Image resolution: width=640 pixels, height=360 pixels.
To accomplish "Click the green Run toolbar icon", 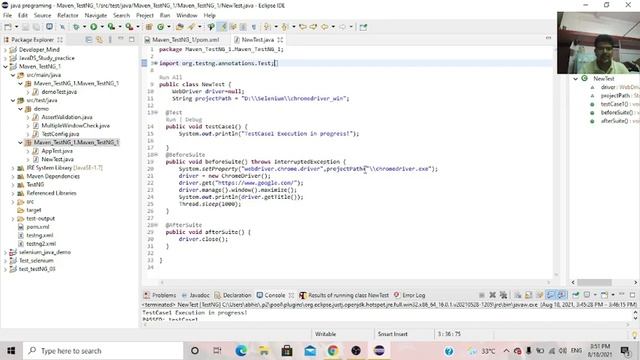I will (94, 27).
